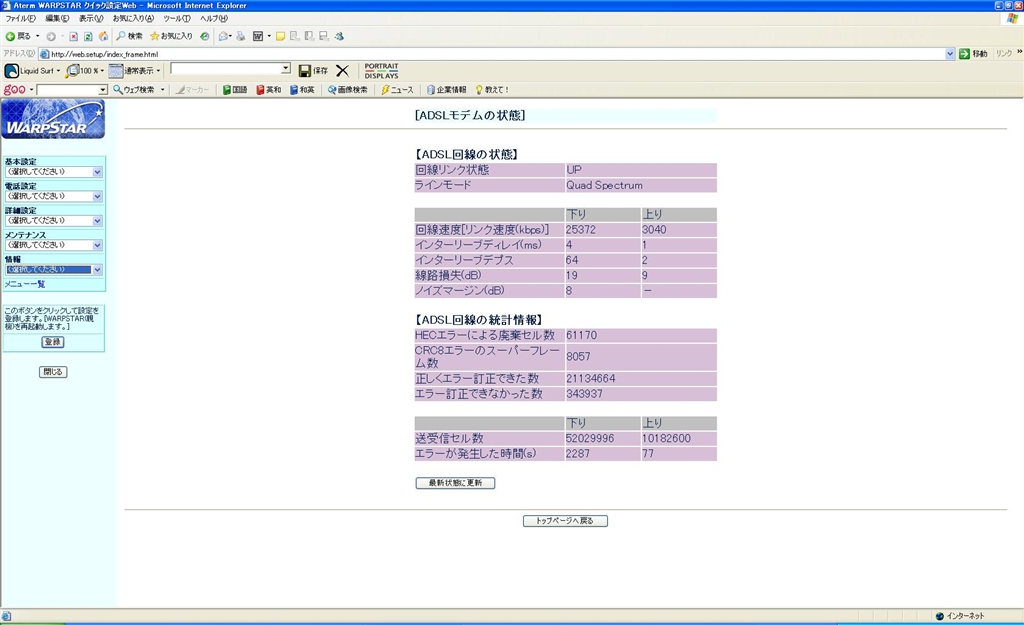Open the 編集(E) menu
Image resolution: width=1024 pixels, height=625 pixels.
[x=57, y=18]
